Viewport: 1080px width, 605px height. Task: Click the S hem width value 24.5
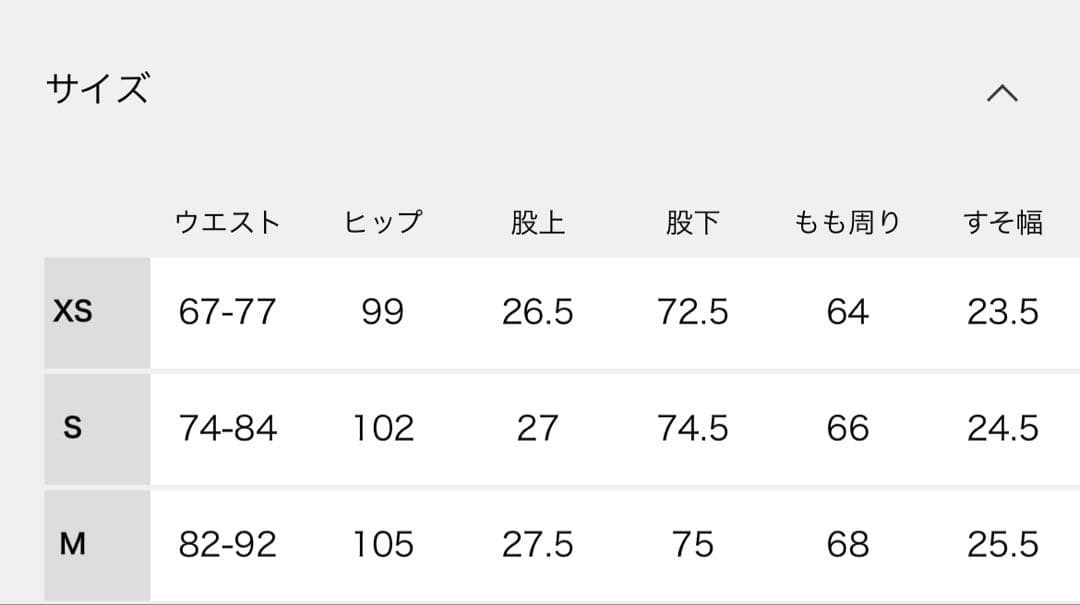pos(1003,429)
